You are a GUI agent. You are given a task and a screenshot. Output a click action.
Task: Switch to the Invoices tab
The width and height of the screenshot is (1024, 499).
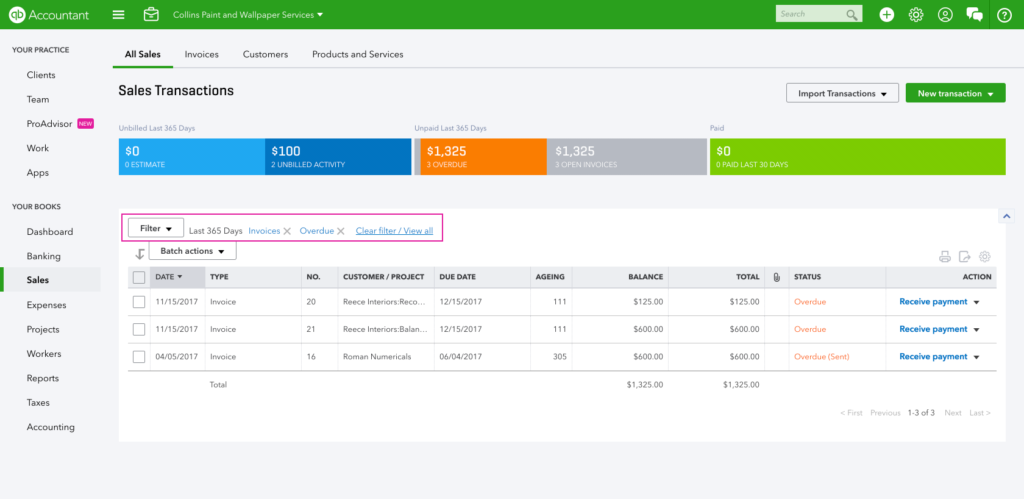coord(202,54)
